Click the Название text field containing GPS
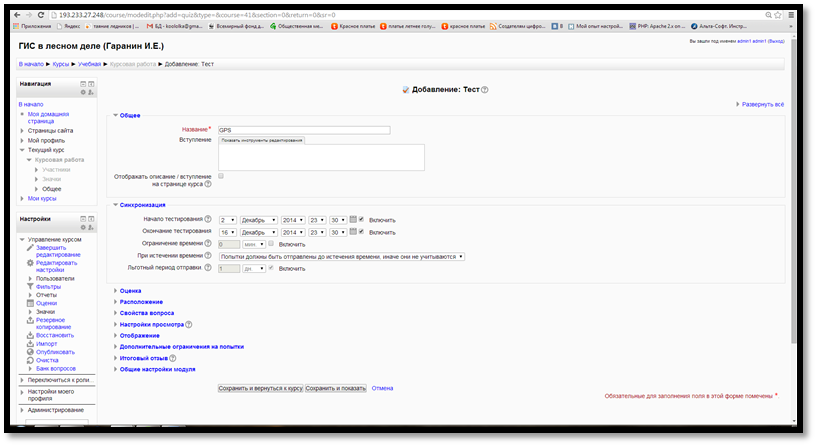 [x=304, y=130]
